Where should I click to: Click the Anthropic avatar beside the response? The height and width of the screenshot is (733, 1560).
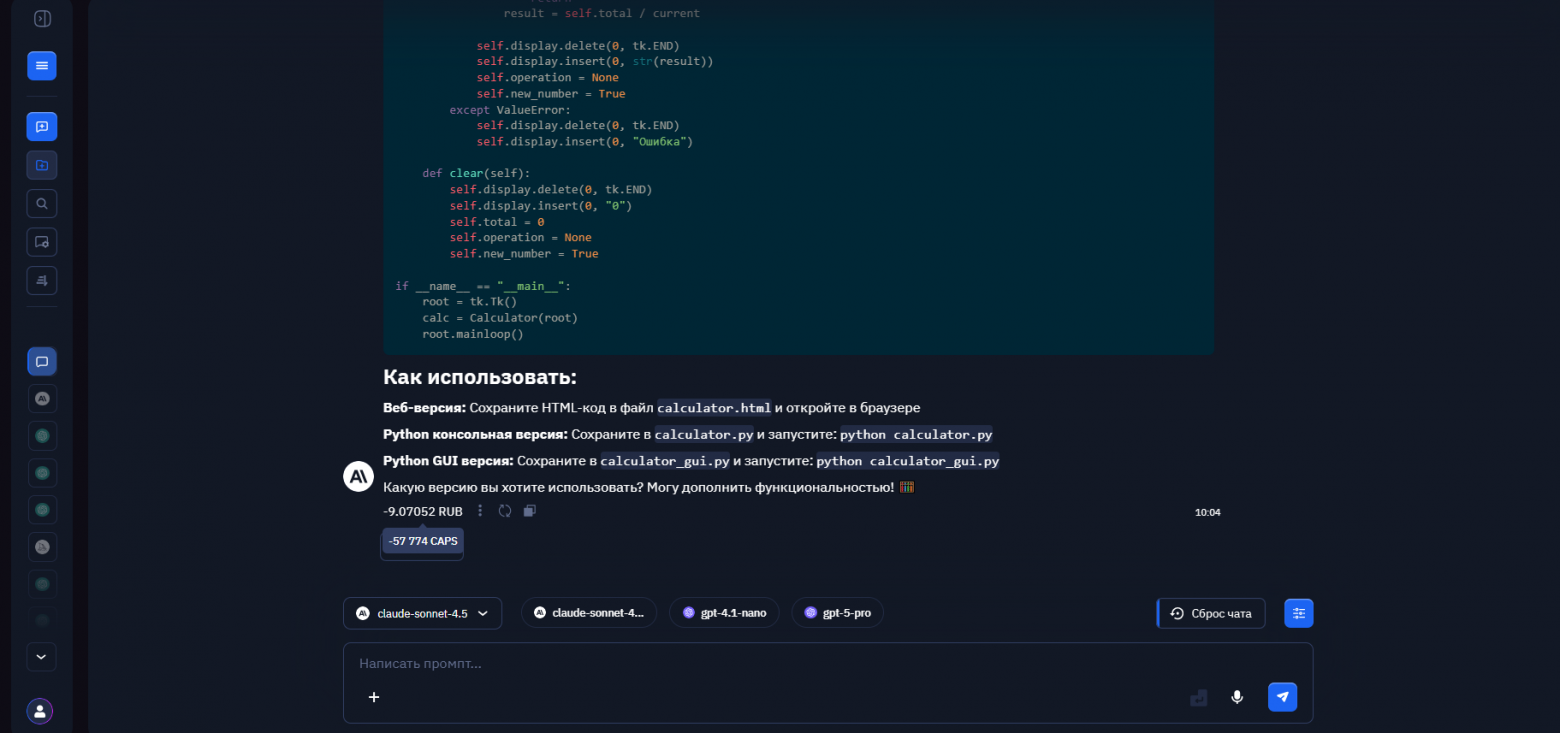[358, 477]
